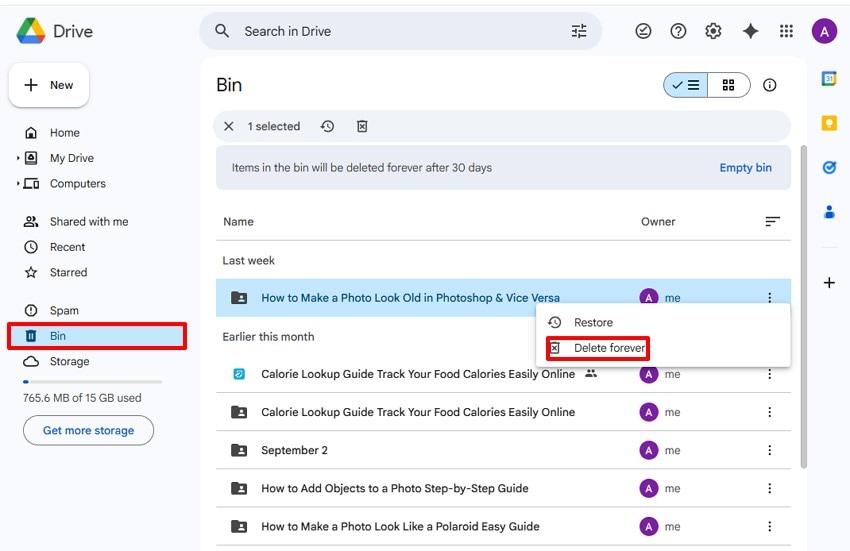Click the Get more storage button
Viewport: 850px width, 551px height.
(88, 431)
